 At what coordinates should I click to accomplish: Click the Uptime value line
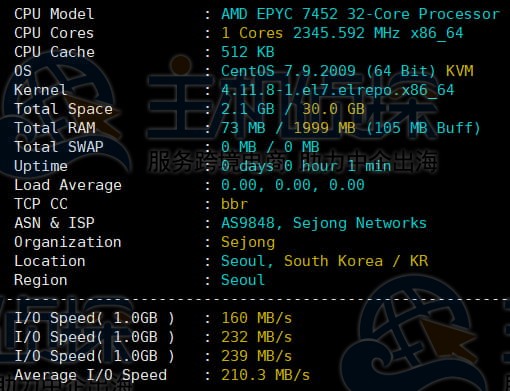306,166
